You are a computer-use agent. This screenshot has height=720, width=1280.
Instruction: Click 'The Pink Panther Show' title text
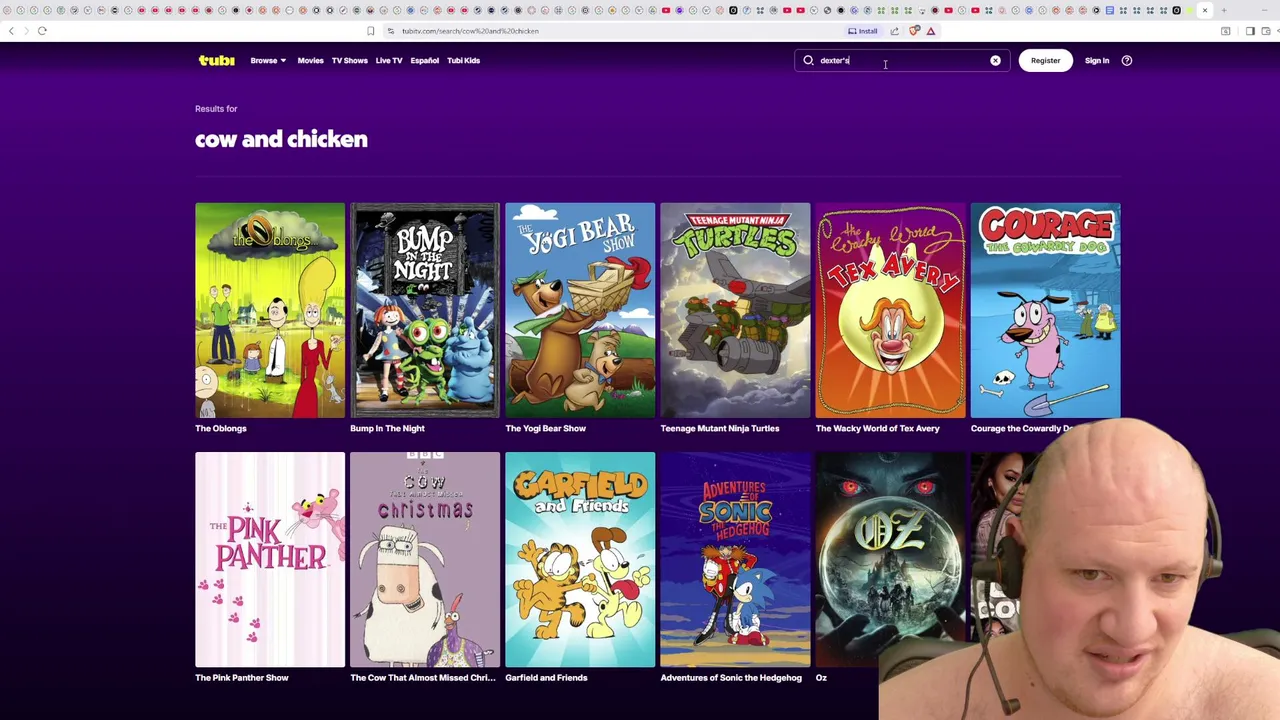242,677
